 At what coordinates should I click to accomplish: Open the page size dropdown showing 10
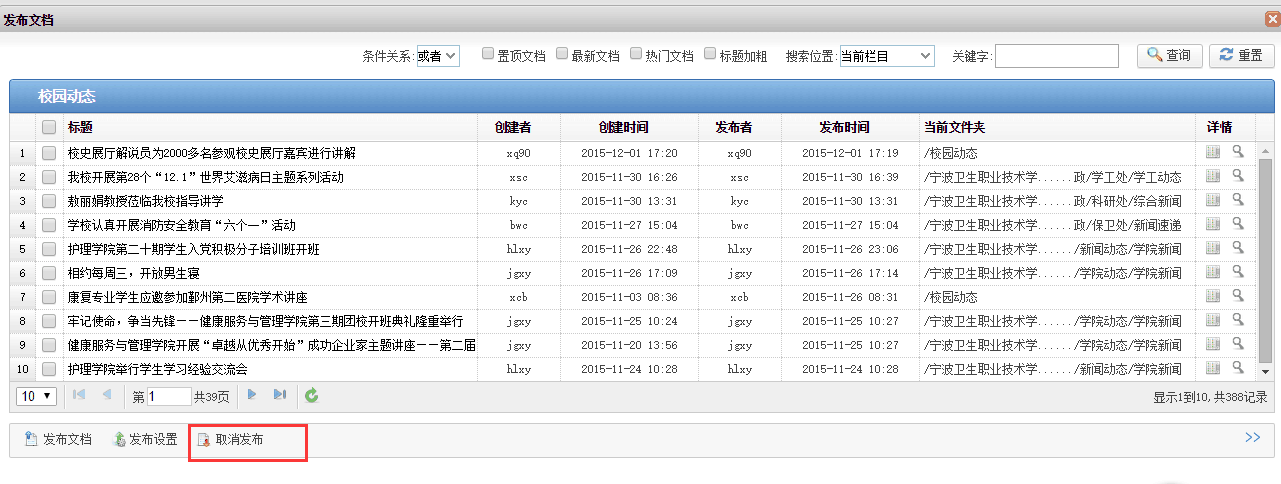coord(38,397)
